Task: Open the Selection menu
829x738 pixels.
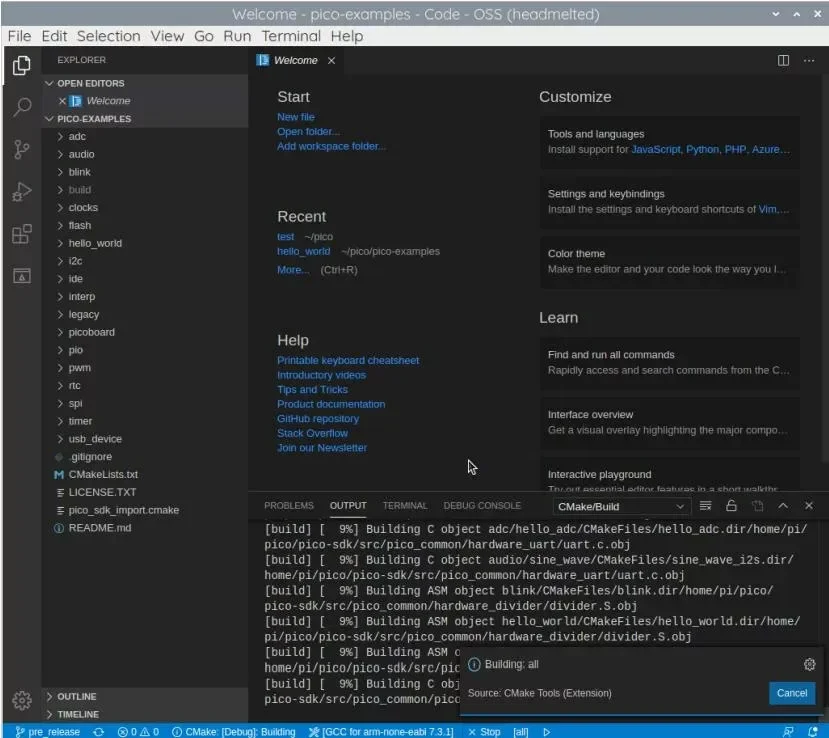Action: (108, 36)
